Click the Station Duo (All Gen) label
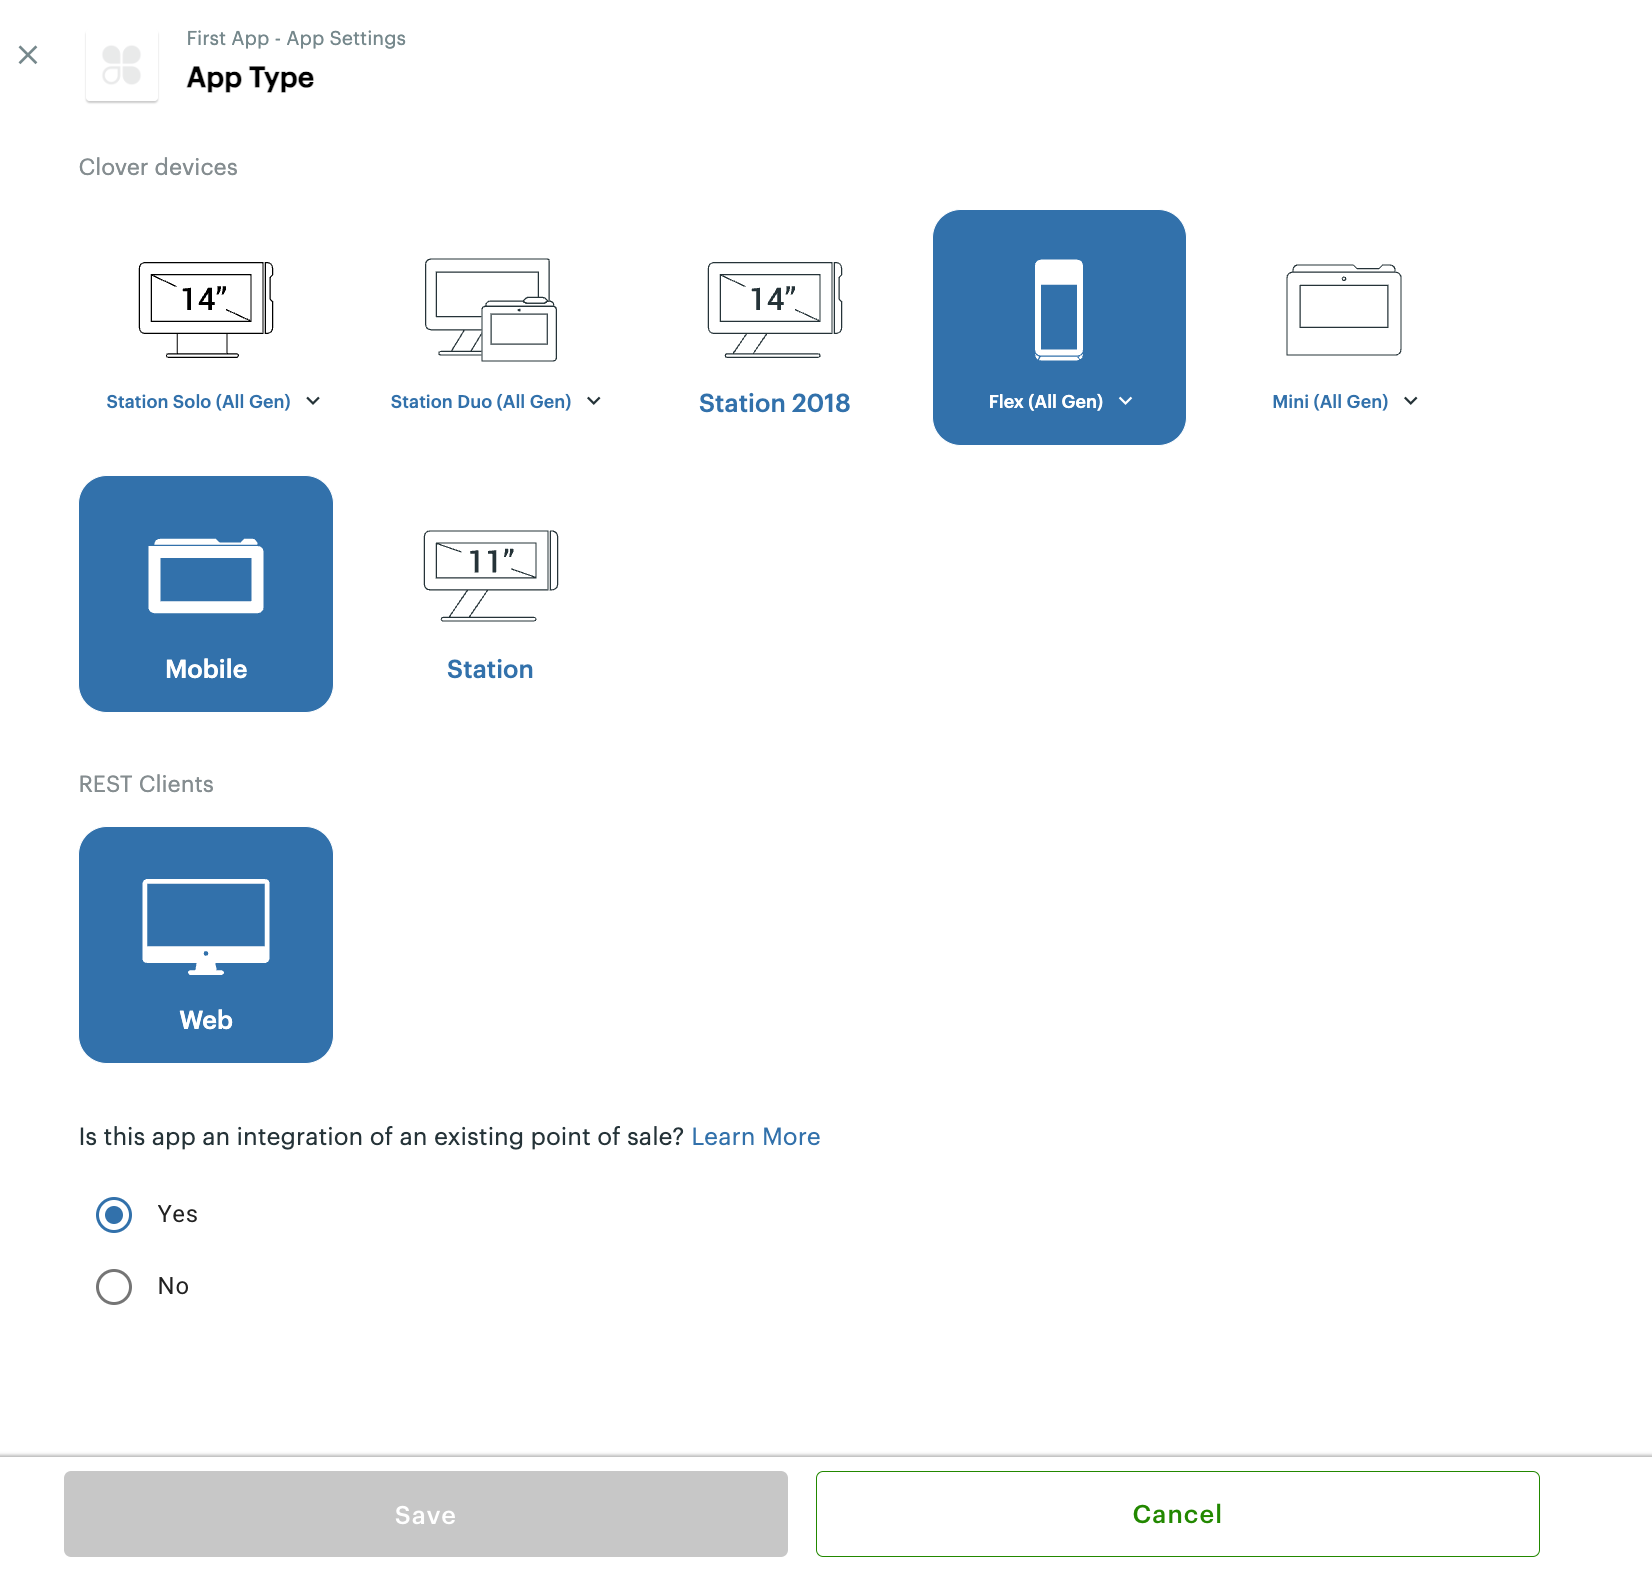Image resolution: width=1652 pixels, height=1570 pixels. coord(481,401)
